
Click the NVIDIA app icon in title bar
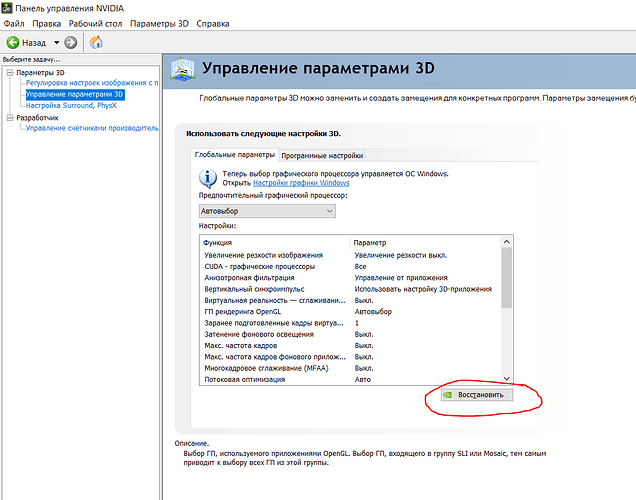(7, 8)
